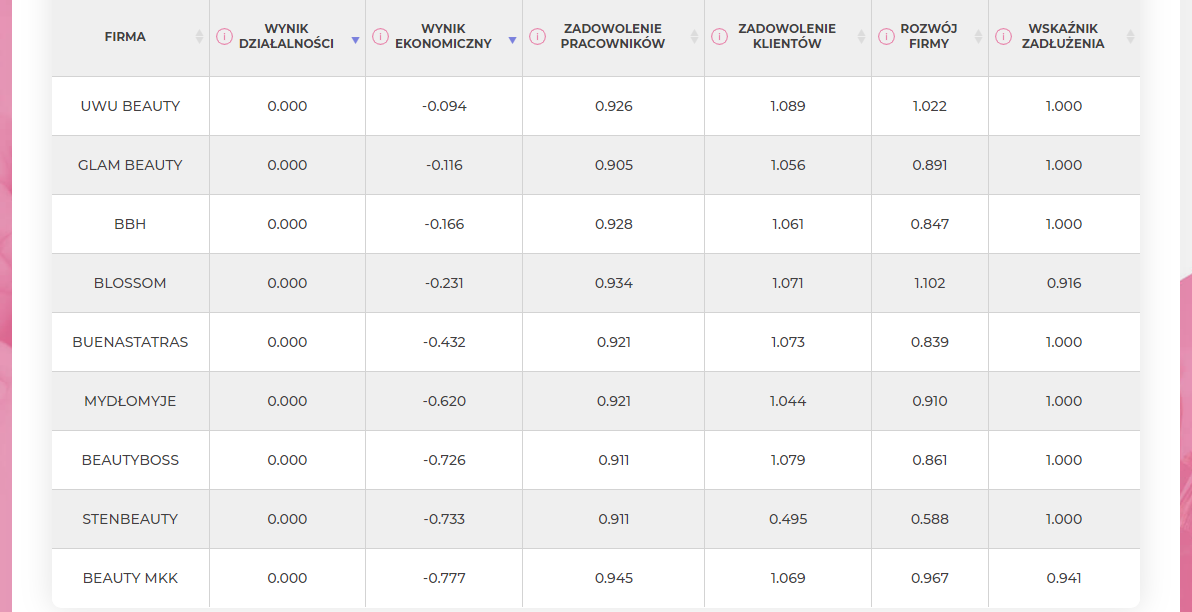Toggle sort arrow on Wynik Działalności
The width and height of the screenshot is (1192, 612).
[x=355, y=40]
